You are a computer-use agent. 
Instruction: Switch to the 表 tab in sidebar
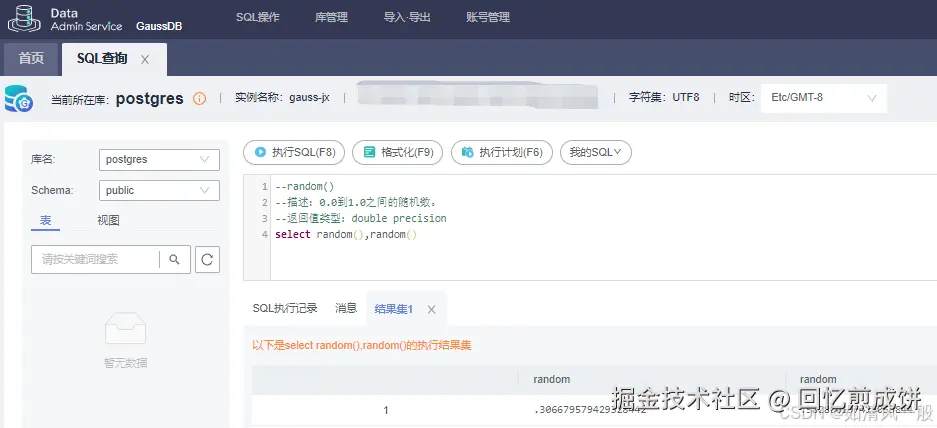[45, 220]
